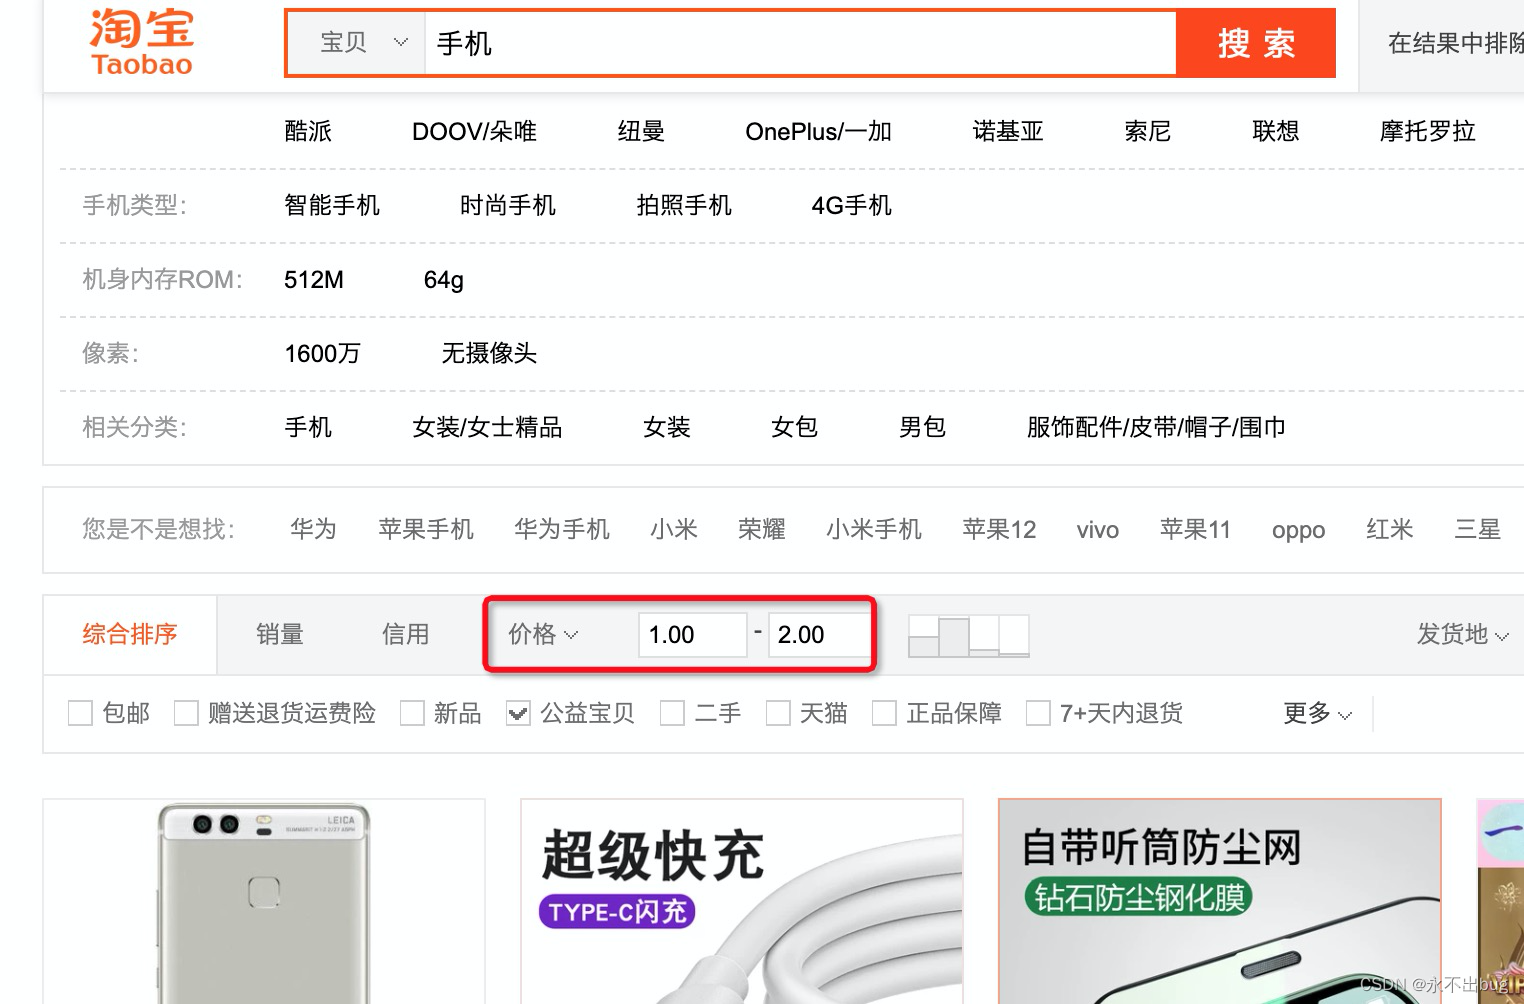Open the 超级快充 cable product image

[x=742, y=902]
